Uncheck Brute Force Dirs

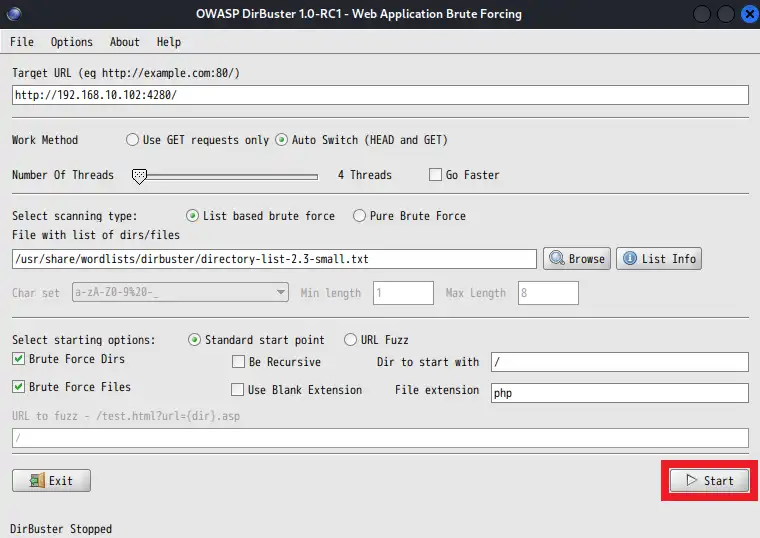[19, 359]
